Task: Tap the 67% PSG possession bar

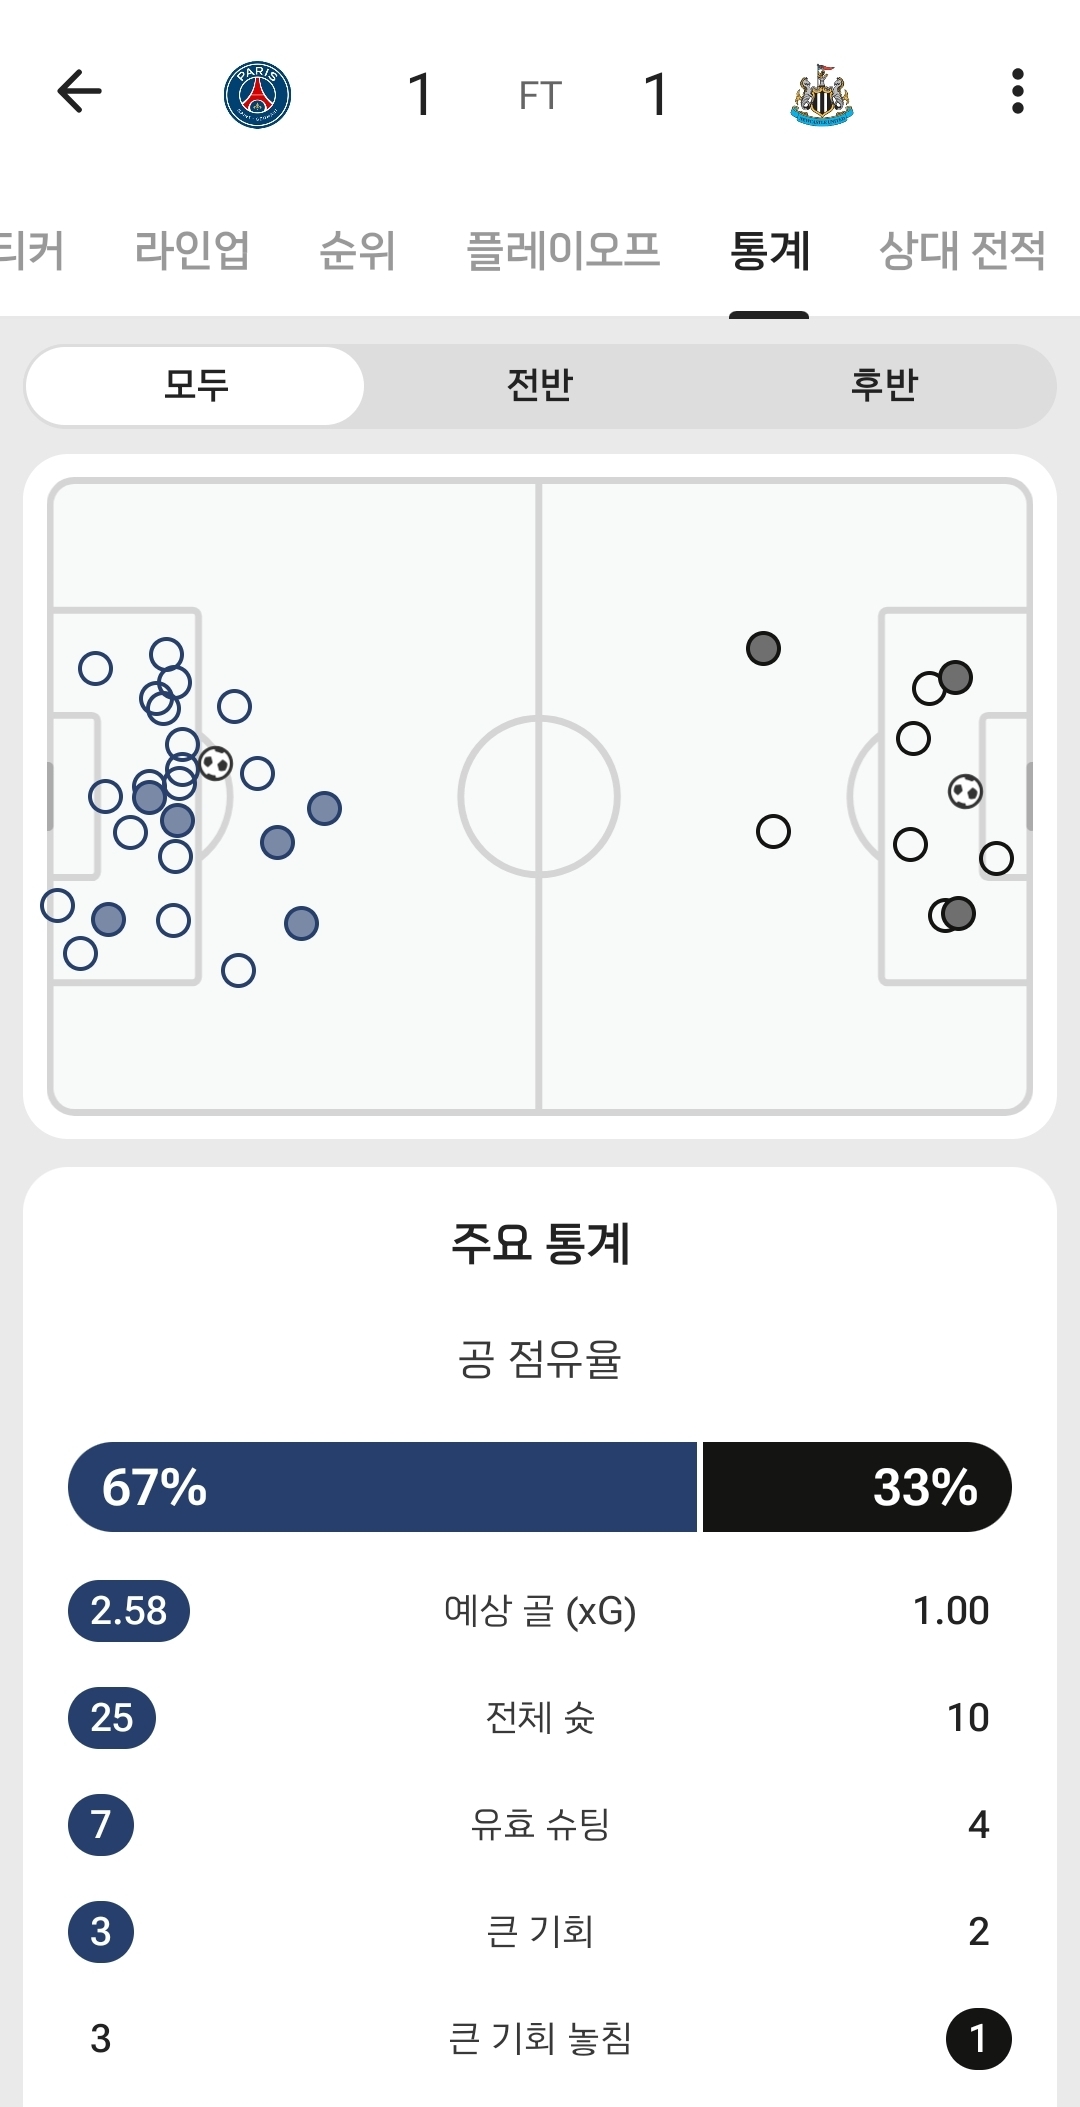Action: pos(382,1487)
